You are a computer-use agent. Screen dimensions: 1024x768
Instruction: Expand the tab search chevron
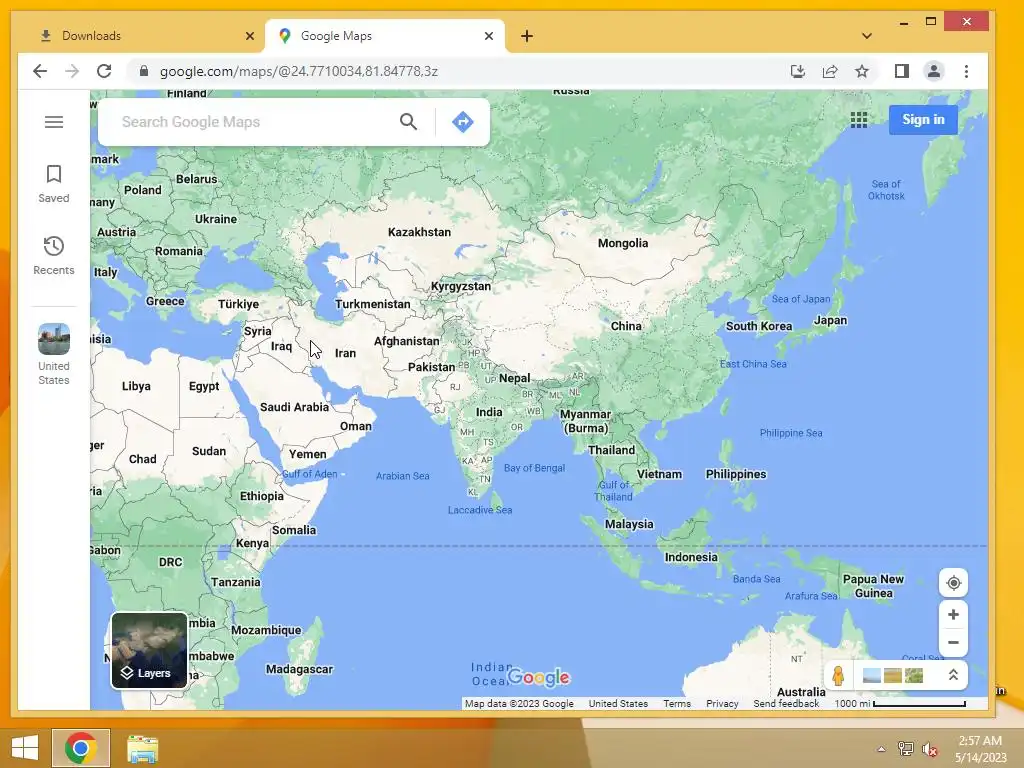867,37
